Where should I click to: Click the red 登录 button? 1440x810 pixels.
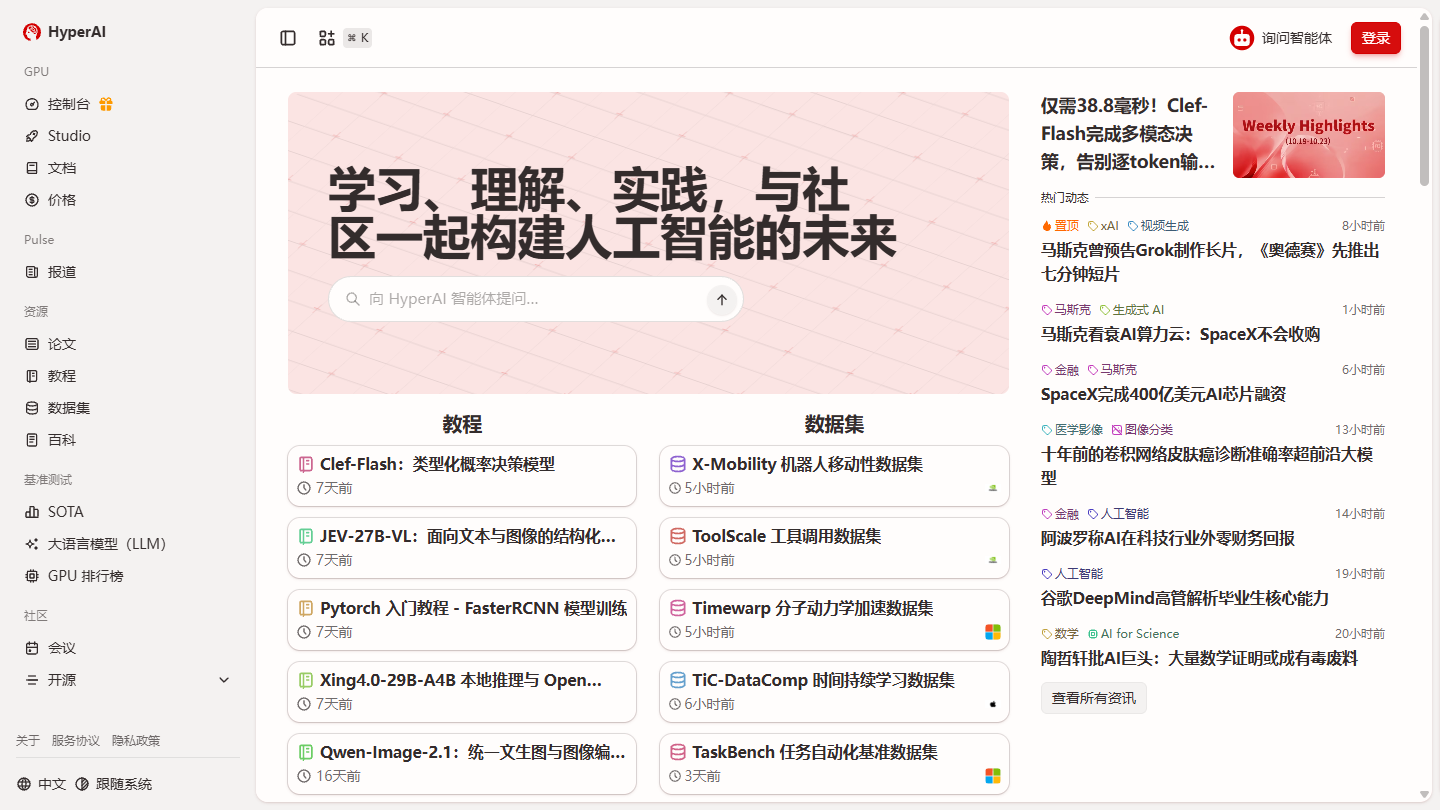(1376, 38)
